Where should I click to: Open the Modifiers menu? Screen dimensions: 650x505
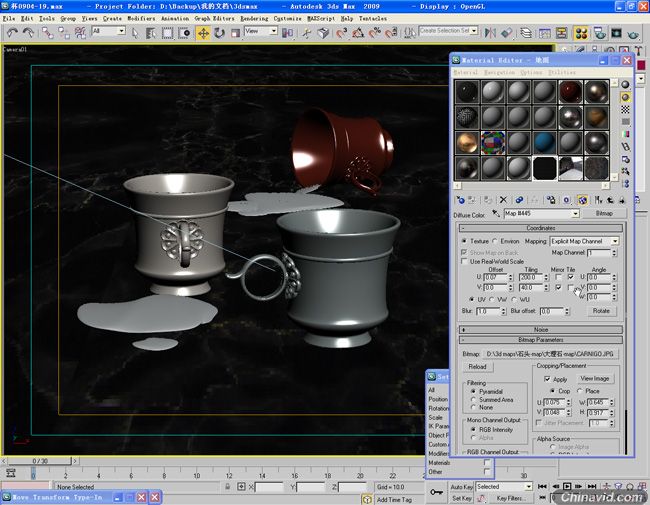tap(141, 19)
